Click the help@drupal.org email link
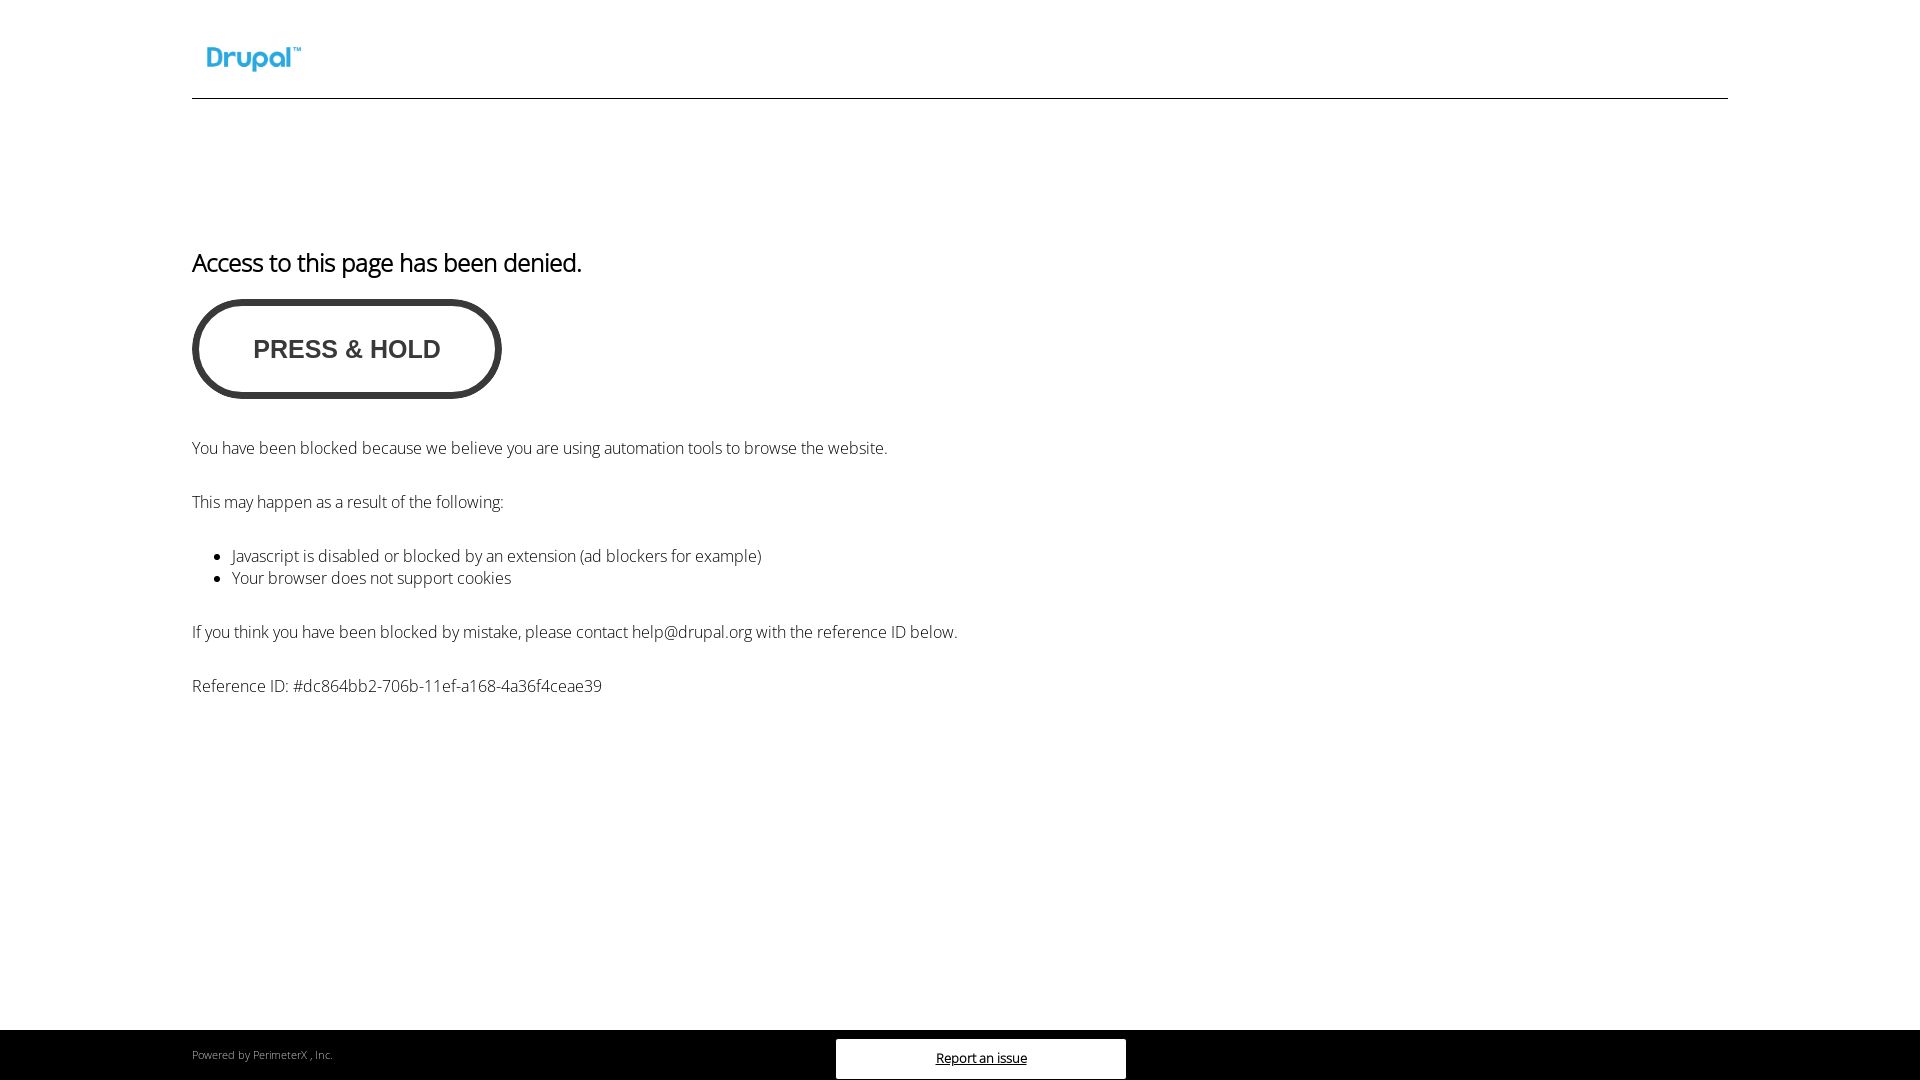Screen dimensions: 1920x1080 [691, 632]
